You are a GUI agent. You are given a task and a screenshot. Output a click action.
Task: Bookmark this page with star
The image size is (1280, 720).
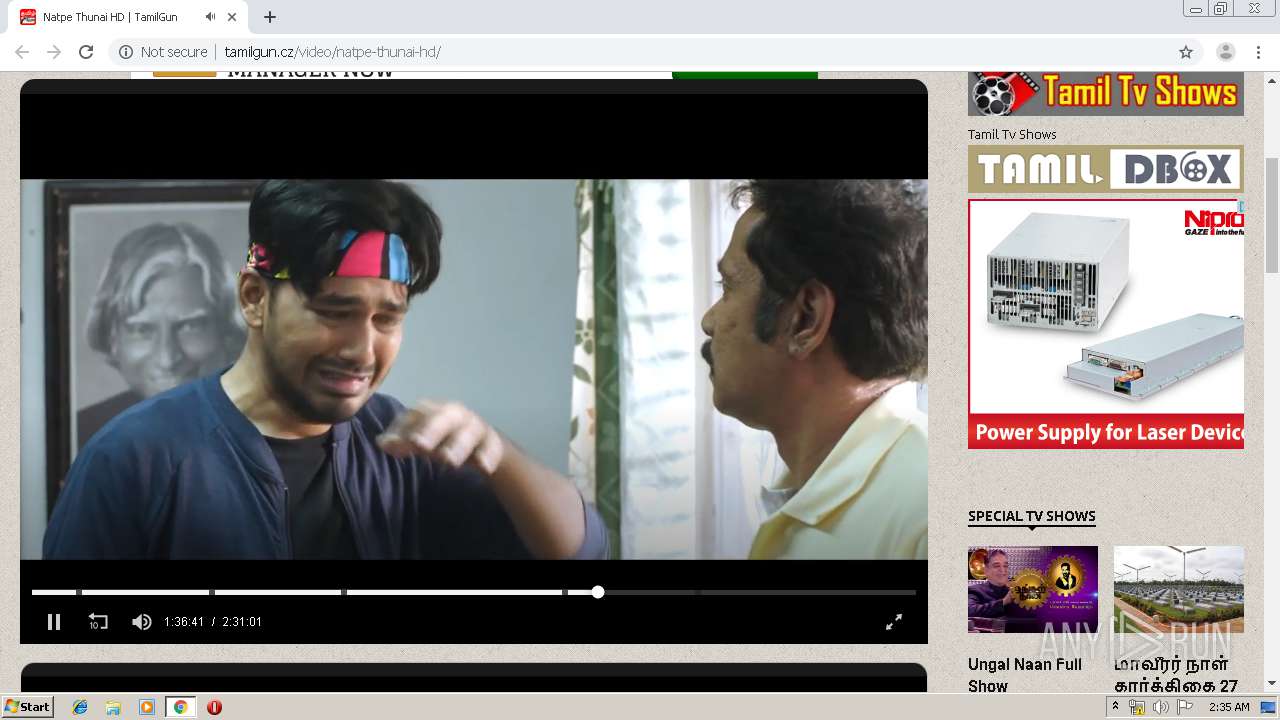point(1186,52)
